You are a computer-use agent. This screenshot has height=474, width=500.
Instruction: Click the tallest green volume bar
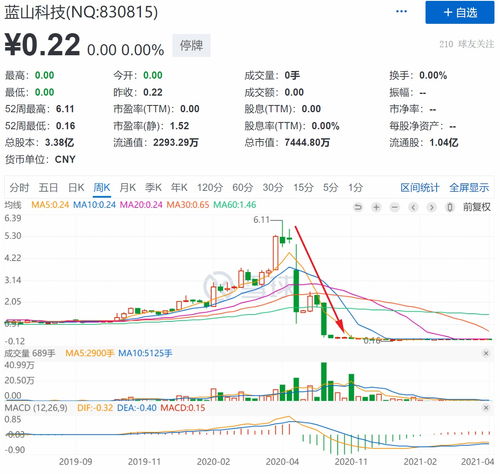click(x=324, y=382)
